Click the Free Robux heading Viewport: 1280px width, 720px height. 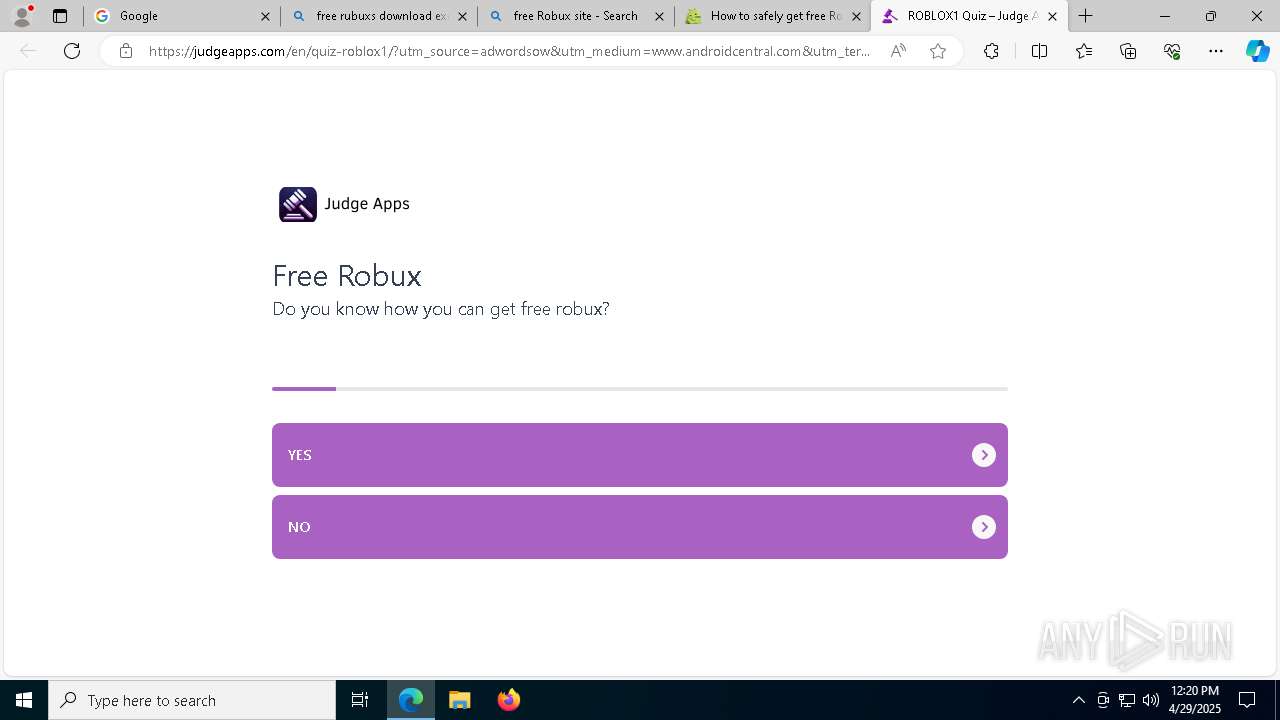pos(347,276)
